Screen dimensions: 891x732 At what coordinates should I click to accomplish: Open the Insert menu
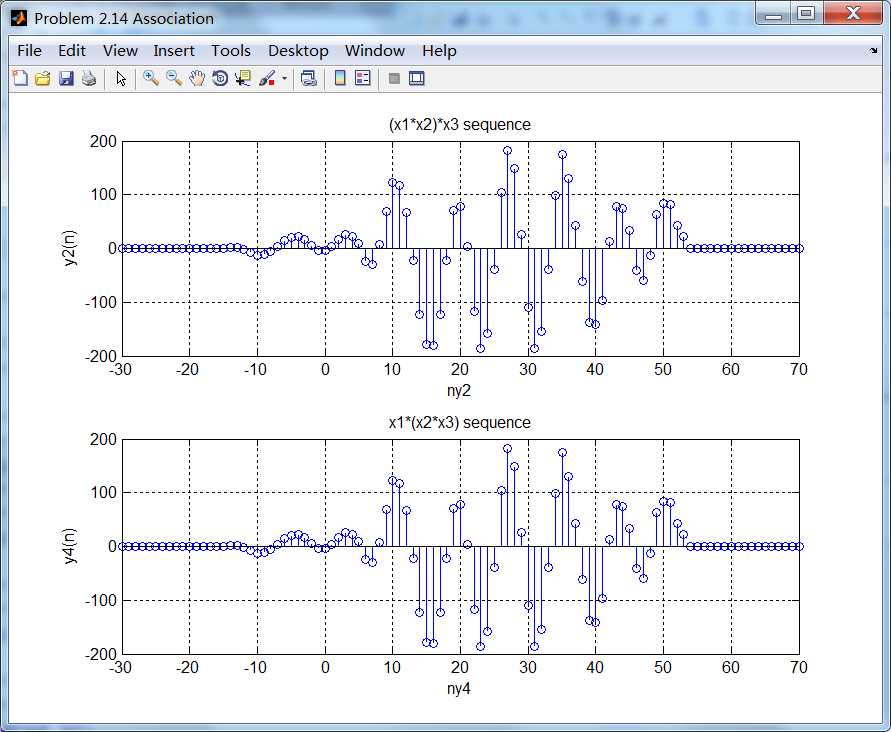tap(174, 51)
